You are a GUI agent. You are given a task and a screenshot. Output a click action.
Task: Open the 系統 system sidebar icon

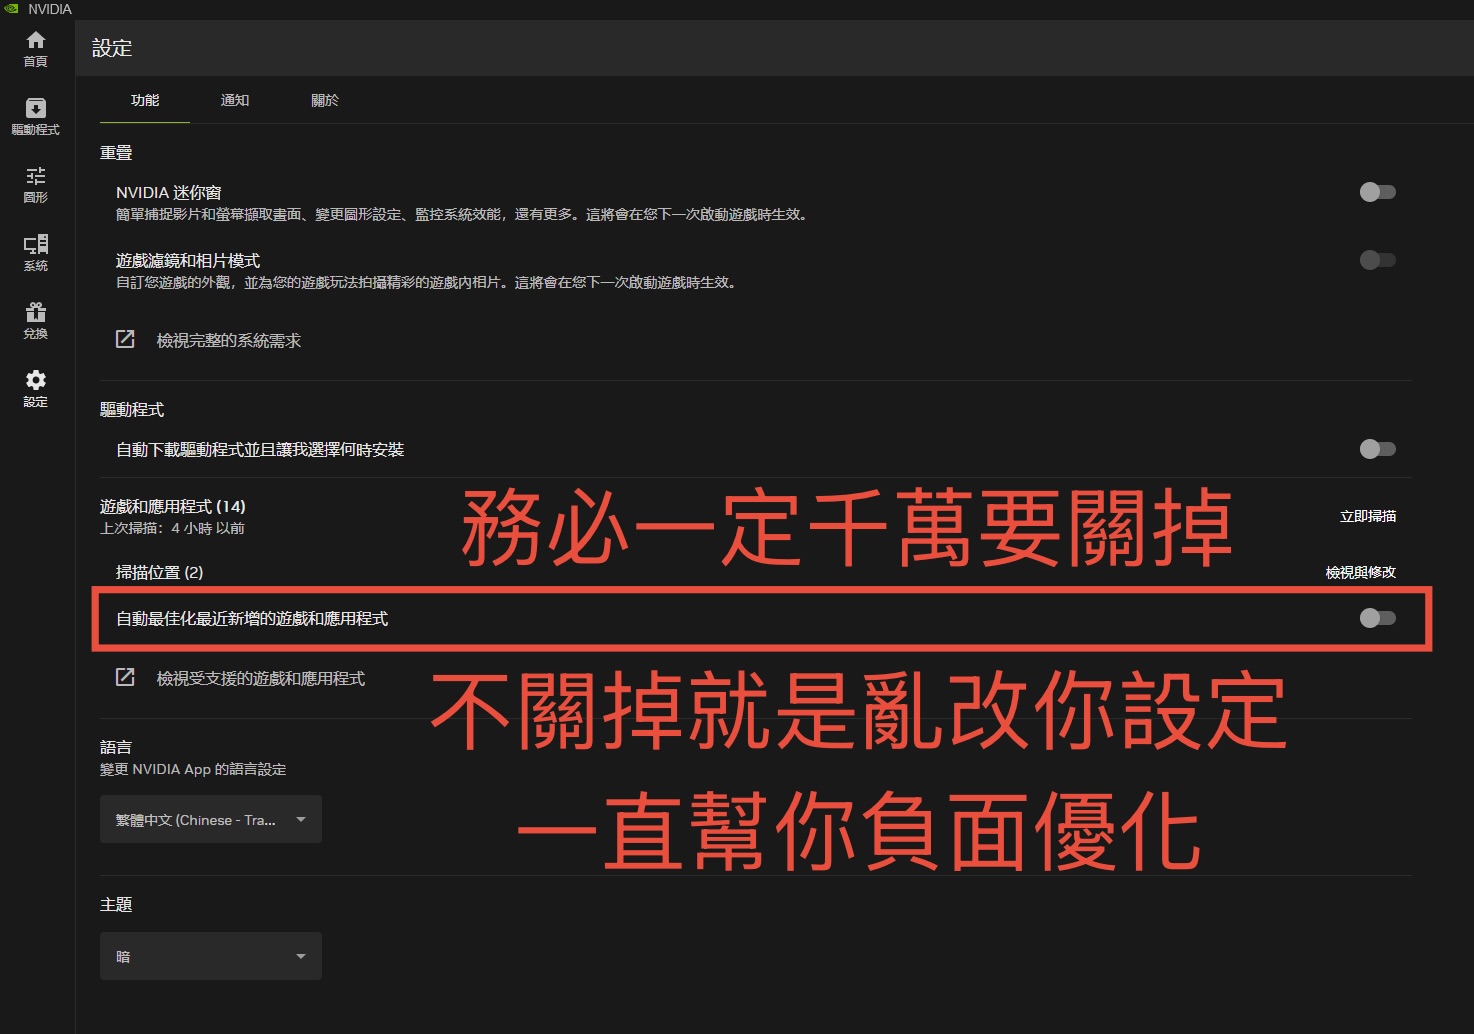(x=36, y=251)
